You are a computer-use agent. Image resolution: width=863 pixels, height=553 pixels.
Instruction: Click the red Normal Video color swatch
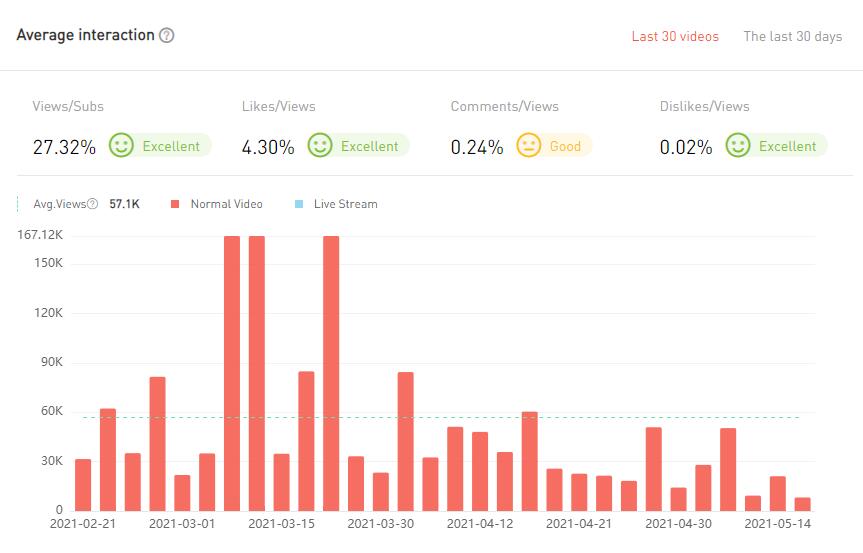pos(175,204)
